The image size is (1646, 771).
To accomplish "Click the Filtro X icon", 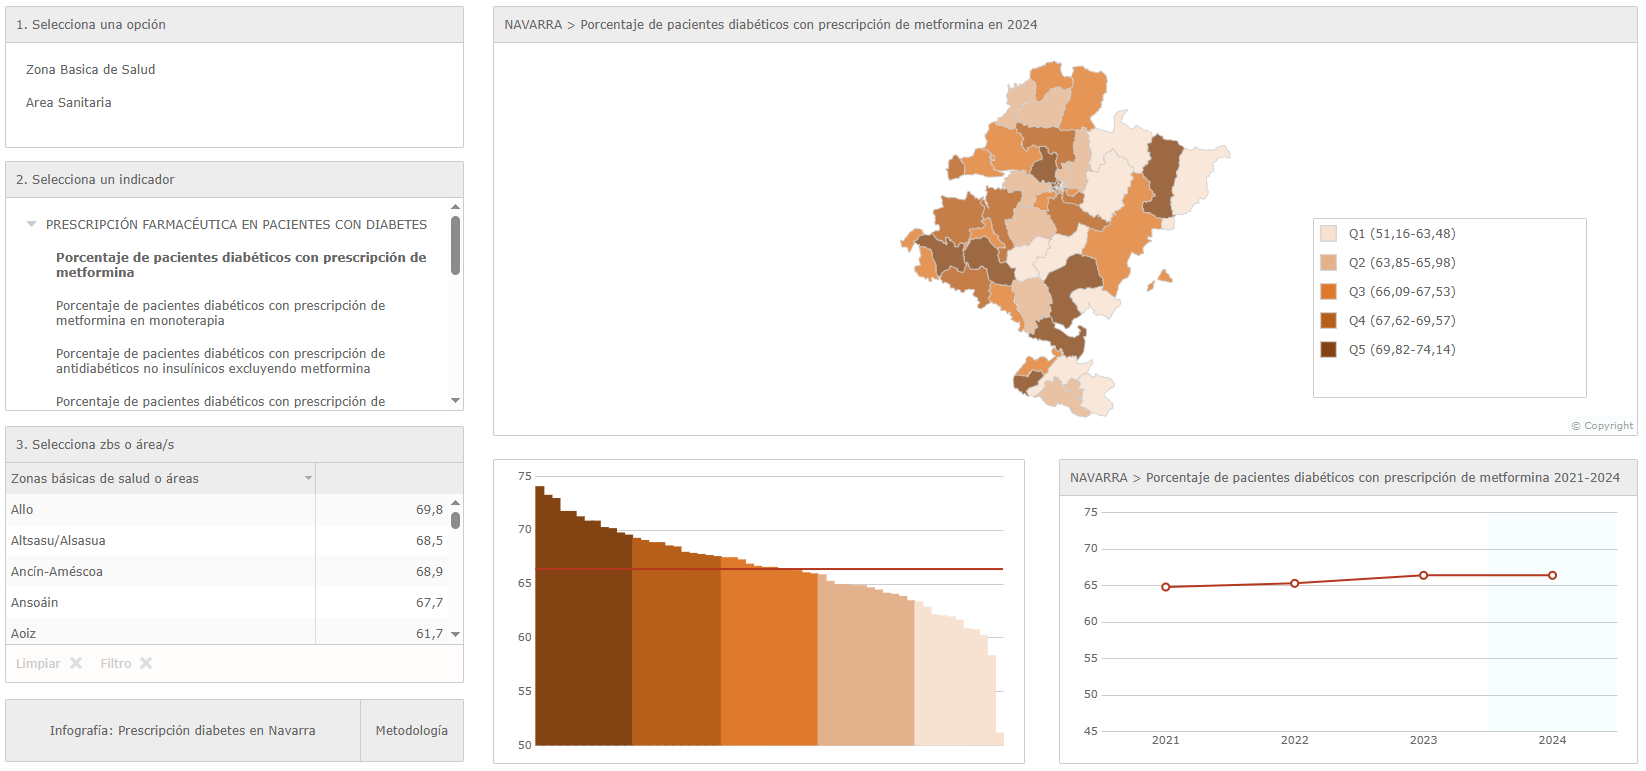I will tap(146, 664).
